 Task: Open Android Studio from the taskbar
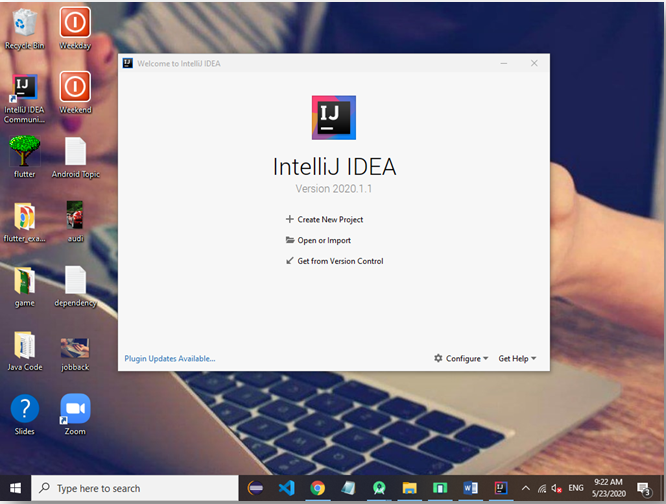(379, 488)
